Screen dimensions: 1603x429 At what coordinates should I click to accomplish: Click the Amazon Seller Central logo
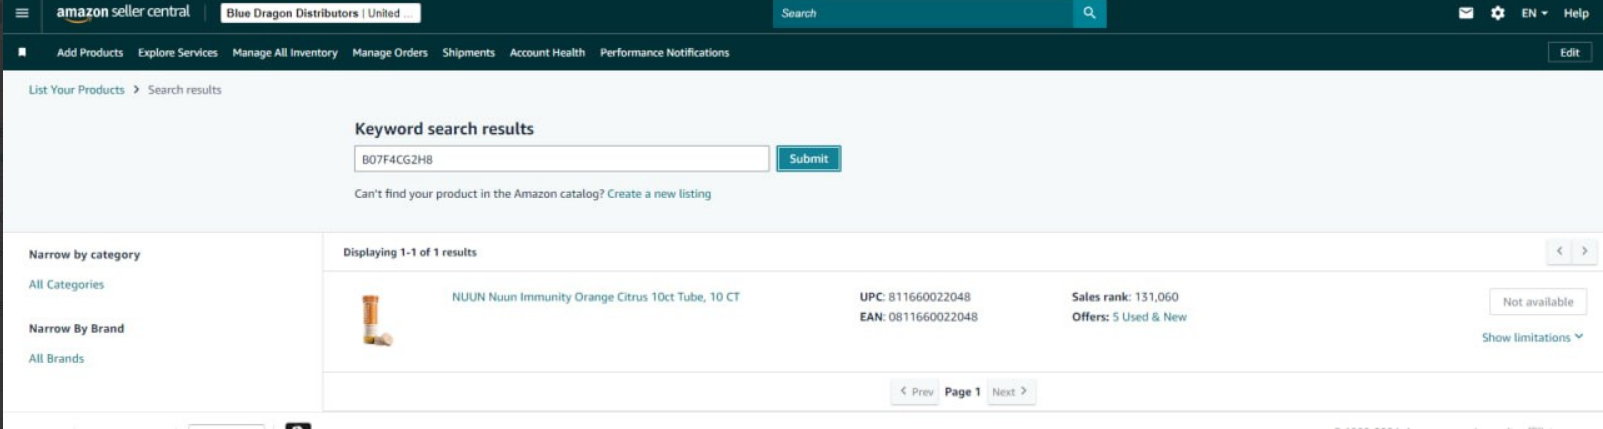pos(123,13)
